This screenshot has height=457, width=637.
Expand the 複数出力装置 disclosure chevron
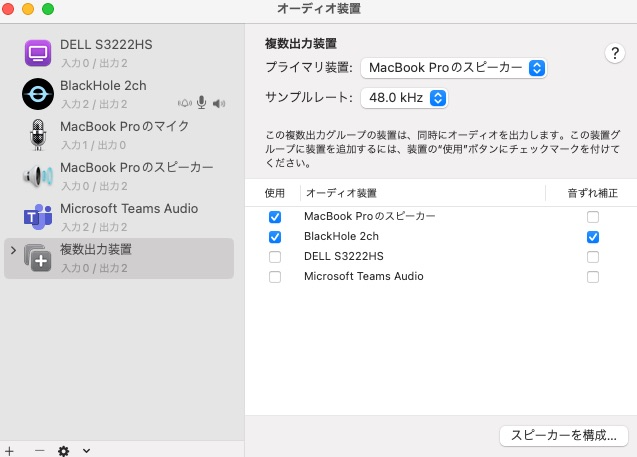13,250
